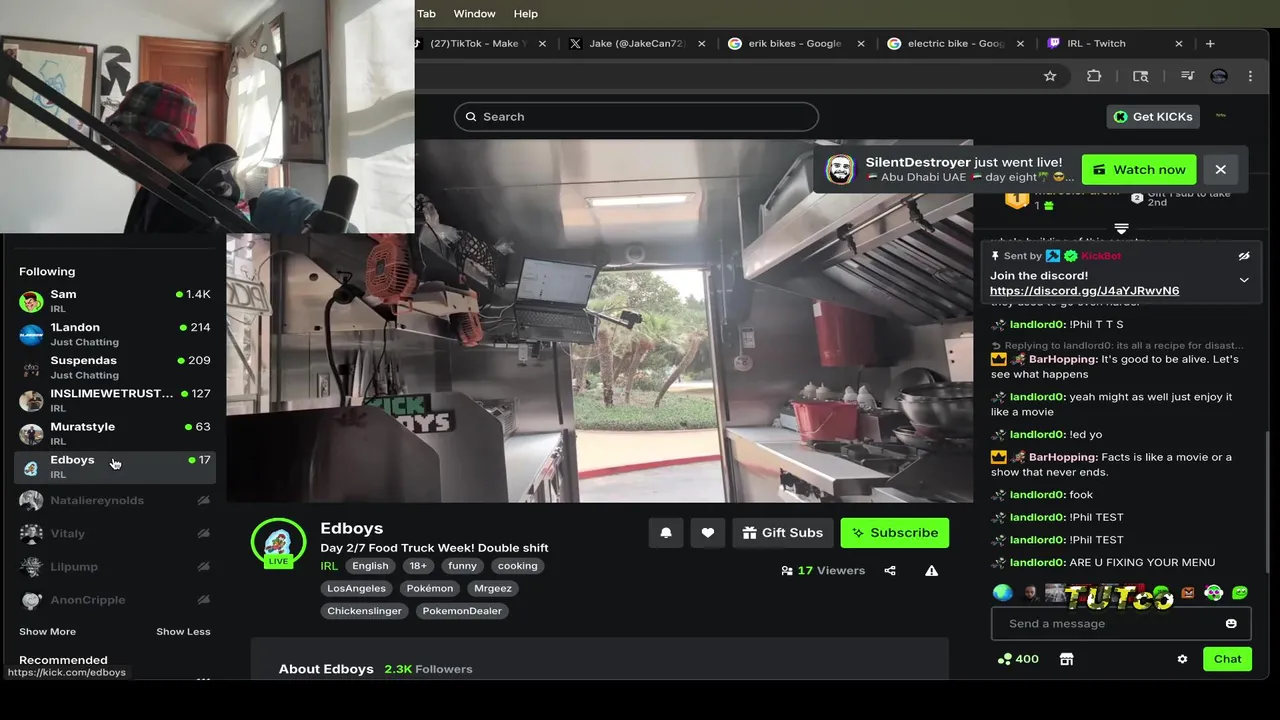This screenshot has height=720, width=1280.
Task: Click the LosAngeles tag
Action: pyautogui.click(x=356, y=588)
